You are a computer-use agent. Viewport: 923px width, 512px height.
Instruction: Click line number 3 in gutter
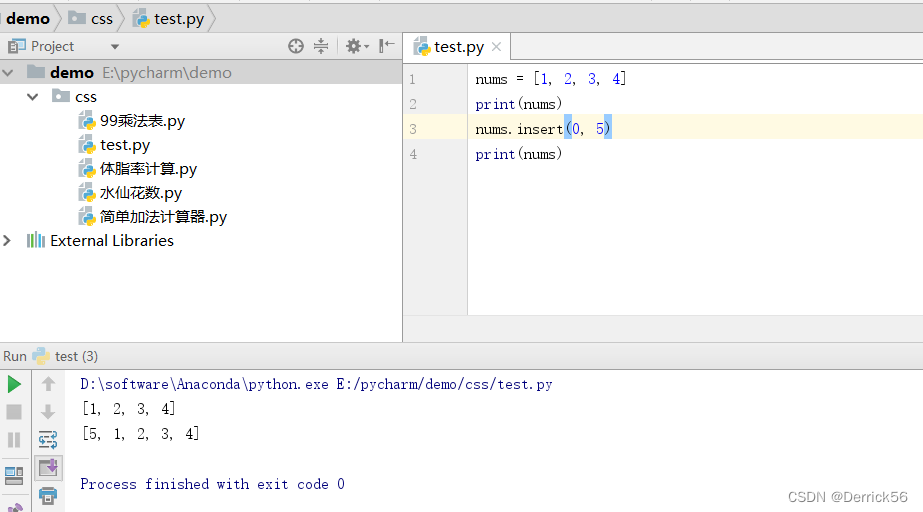(413, 129)
